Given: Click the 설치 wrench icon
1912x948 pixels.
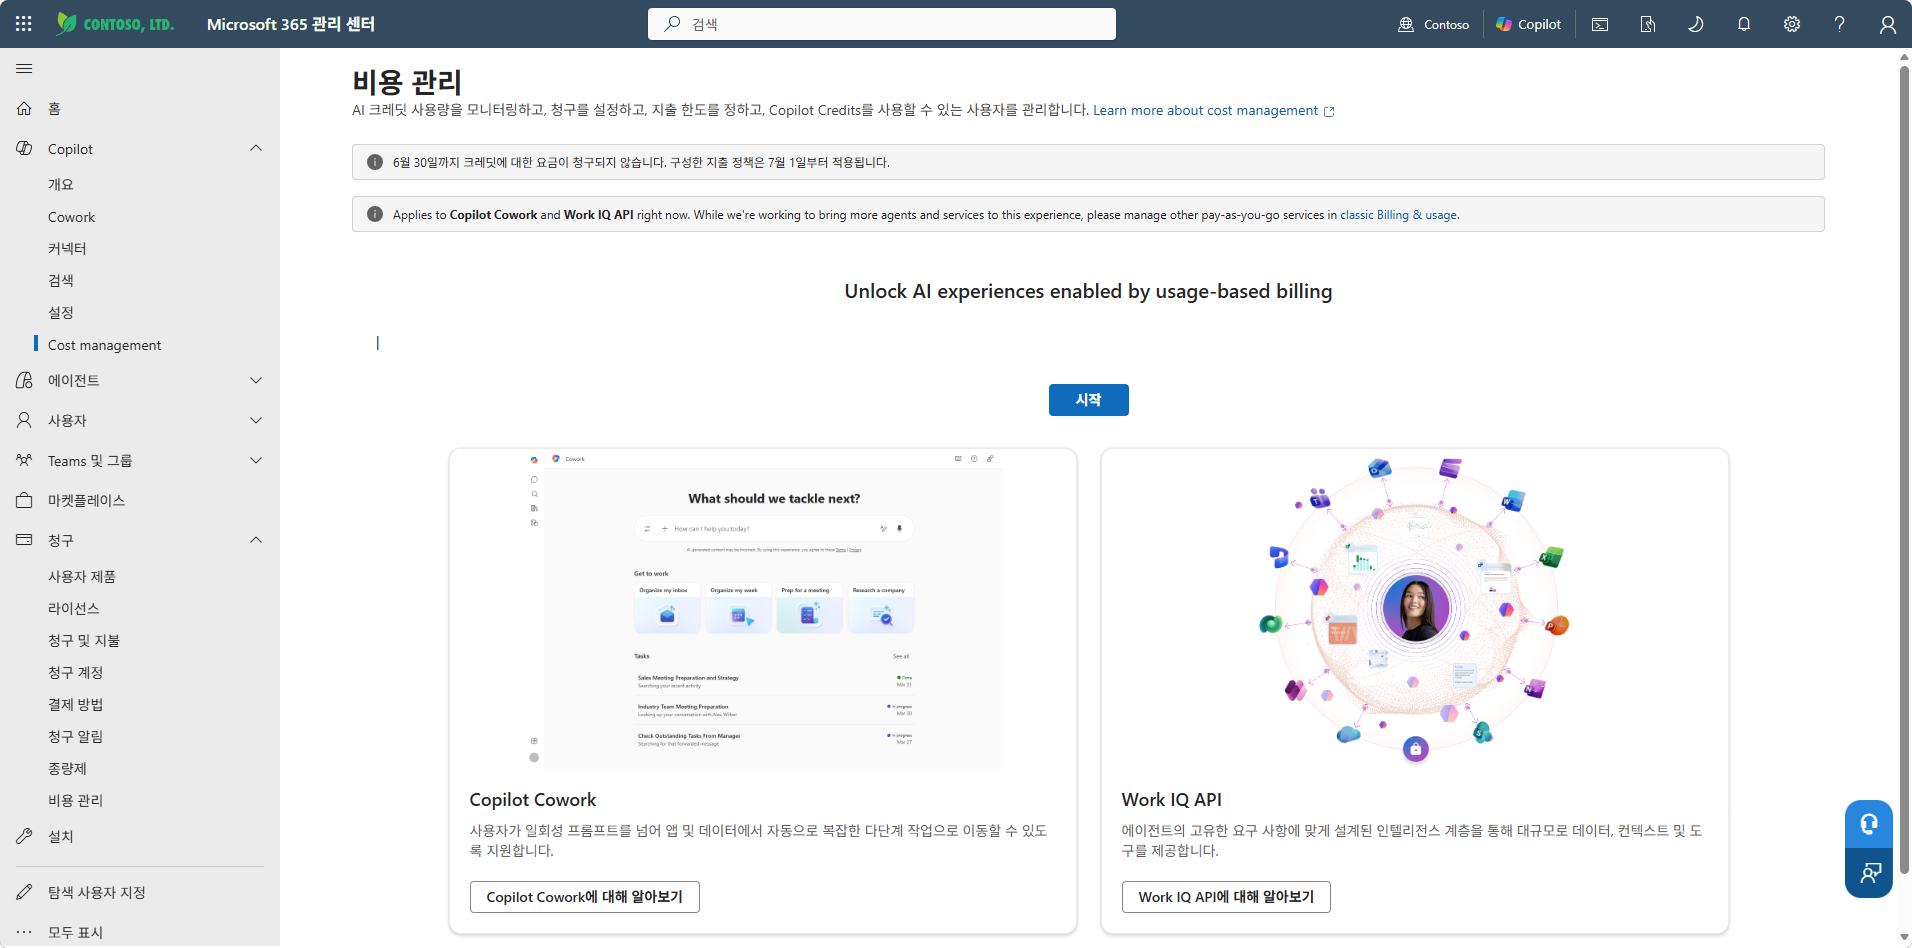Looking at the screenshot, I should point(24,836).
